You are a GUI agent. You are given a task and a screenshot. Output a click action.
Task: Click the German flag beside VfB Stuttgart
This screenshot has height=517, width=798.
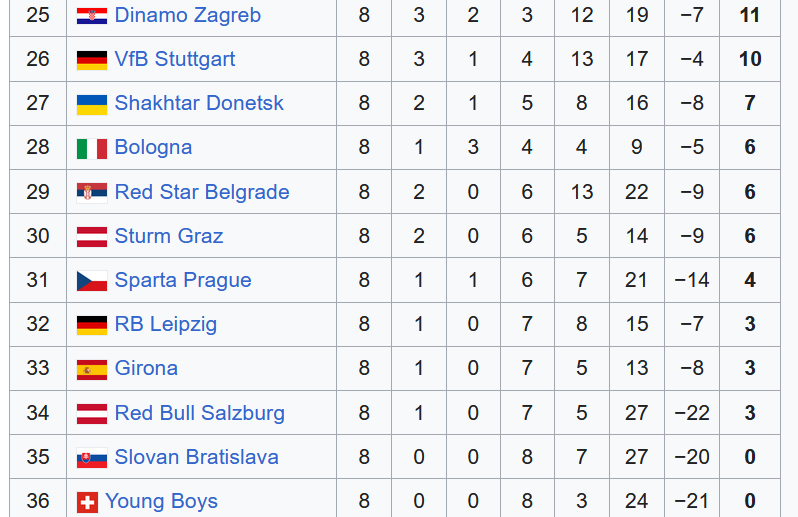pos(92,60)
